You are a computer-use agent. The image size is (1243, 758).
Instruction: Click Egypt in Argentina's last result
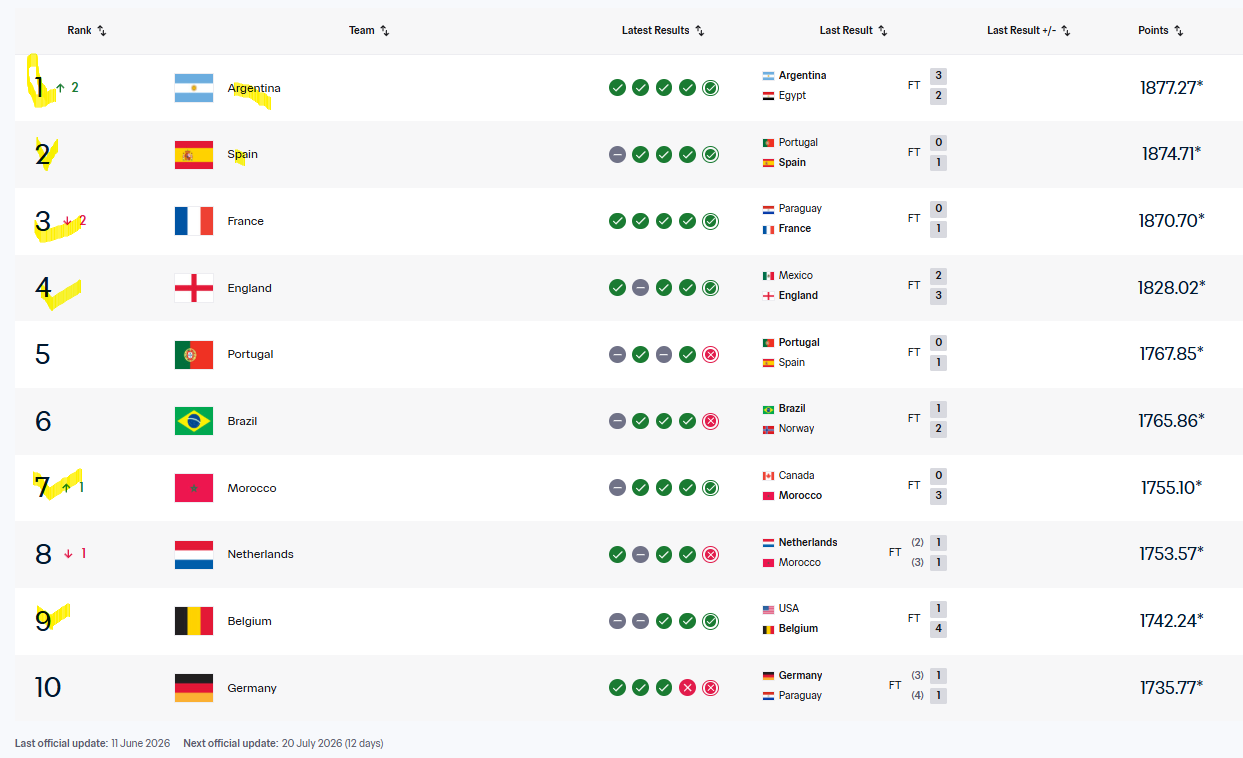[792, 96]
